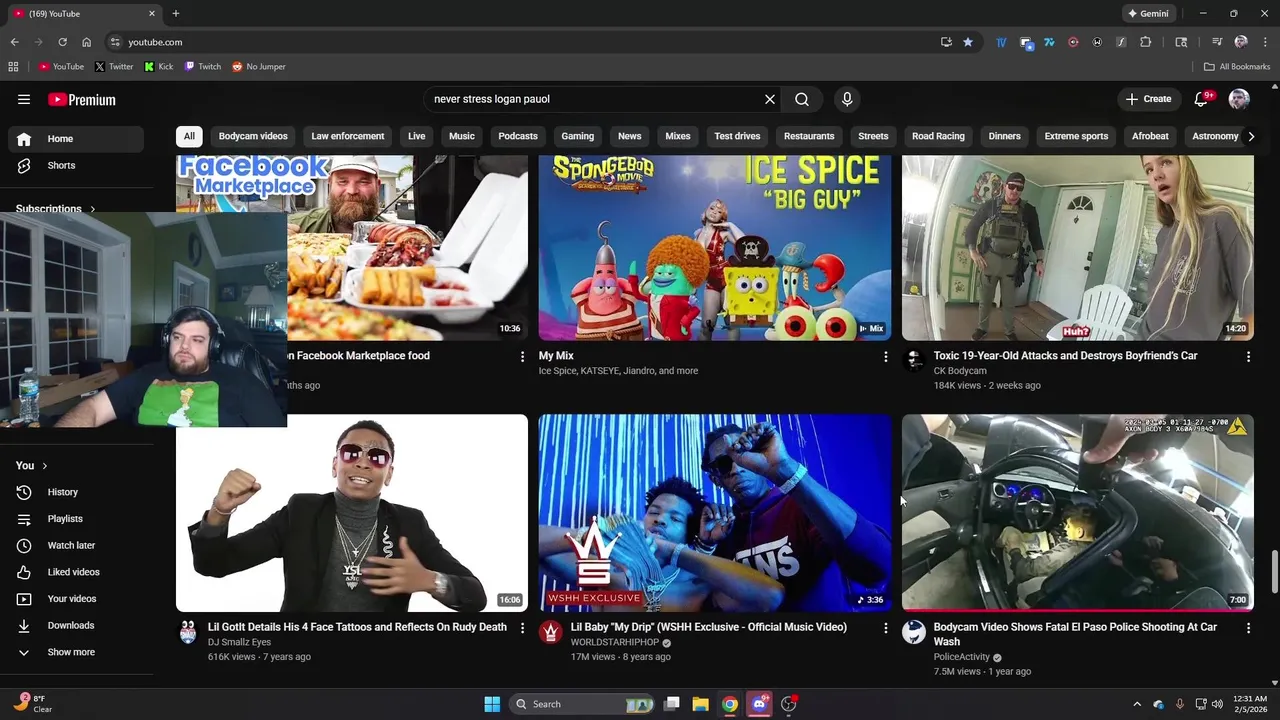Select the Gaming chip
Screen dimensions: 1280x720
pyautogui.click(x=577, y=136)
